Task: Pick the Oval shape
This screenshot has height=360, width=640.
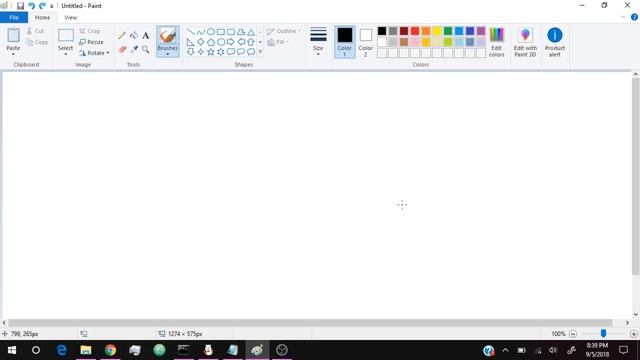Action: (x=211, y=32)
